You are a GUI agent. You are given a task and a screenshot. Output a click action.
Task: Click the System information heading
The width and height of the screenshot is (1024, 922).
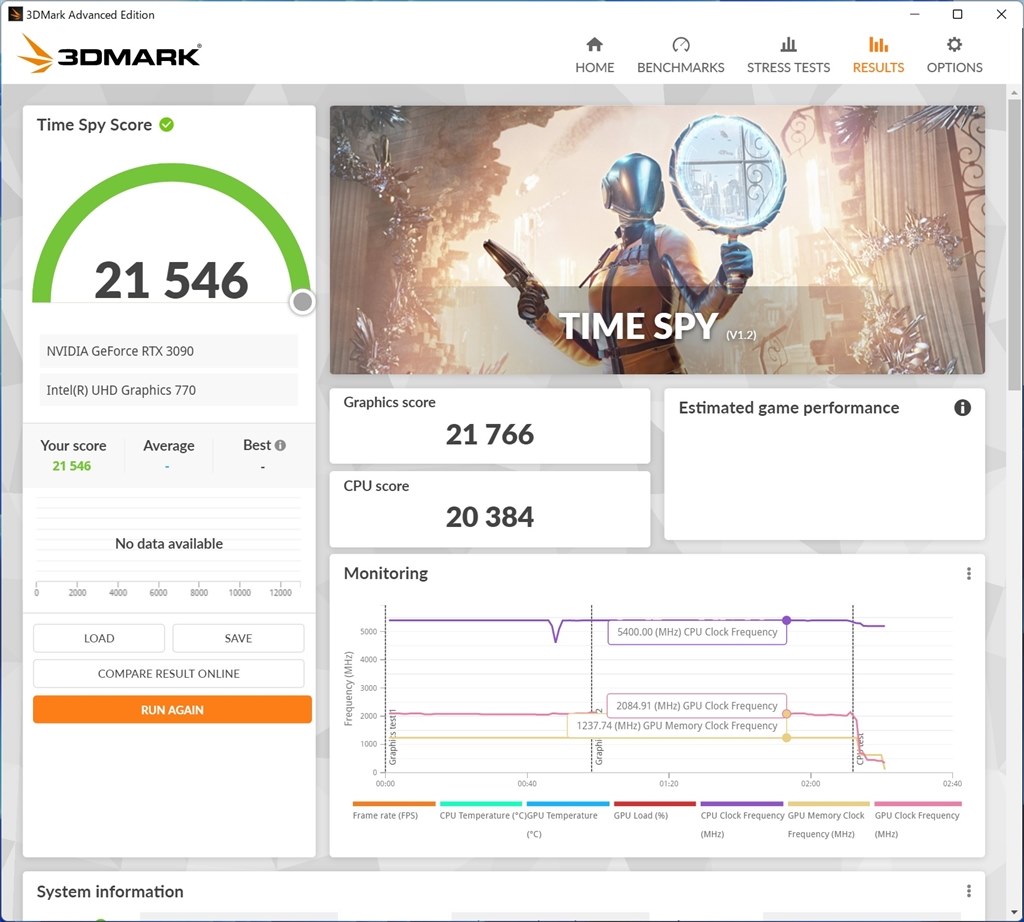click(110, 892)
